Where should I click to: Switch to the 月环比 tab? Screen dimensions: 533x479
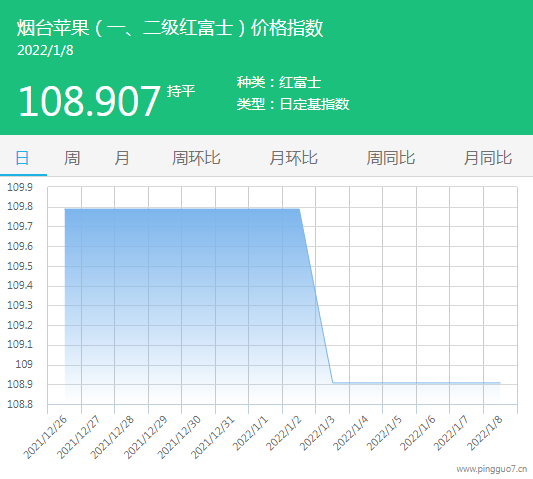(293, 158)
